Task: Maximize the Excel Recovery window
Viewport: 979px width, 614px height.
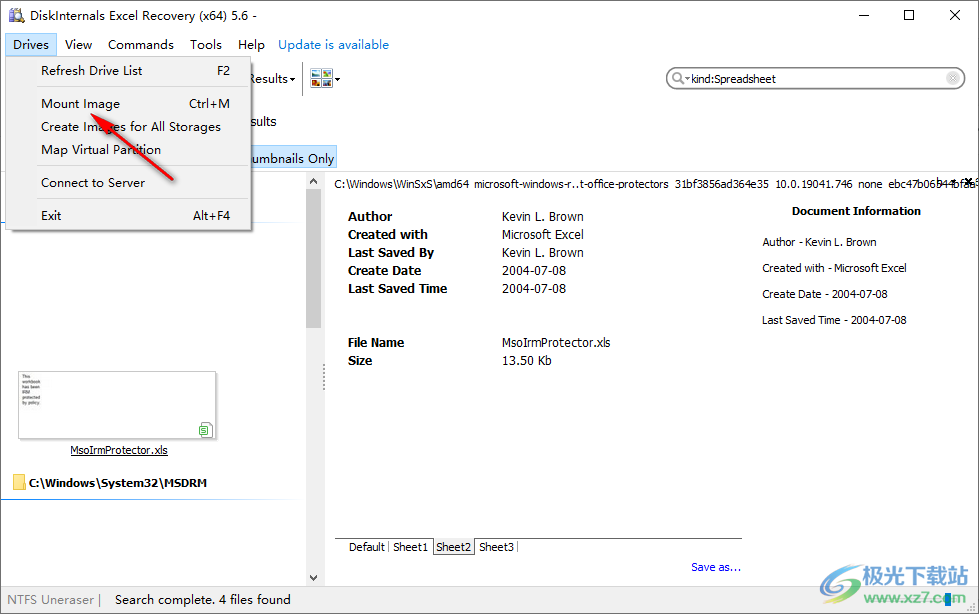Action: point(909,15)
